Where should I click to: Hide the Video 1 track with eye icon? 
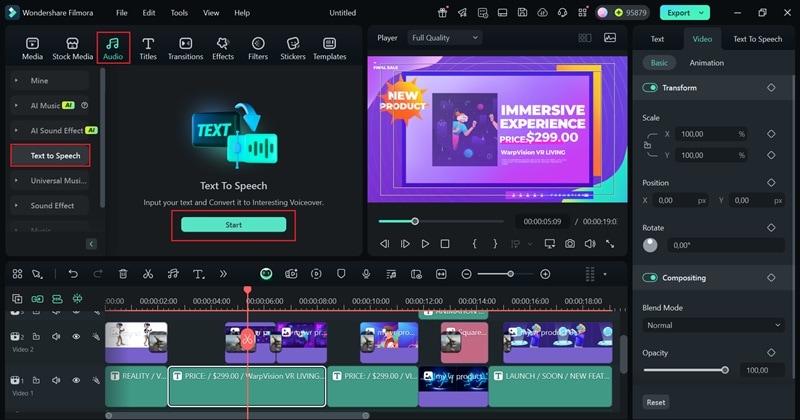[x=76, y=380]
